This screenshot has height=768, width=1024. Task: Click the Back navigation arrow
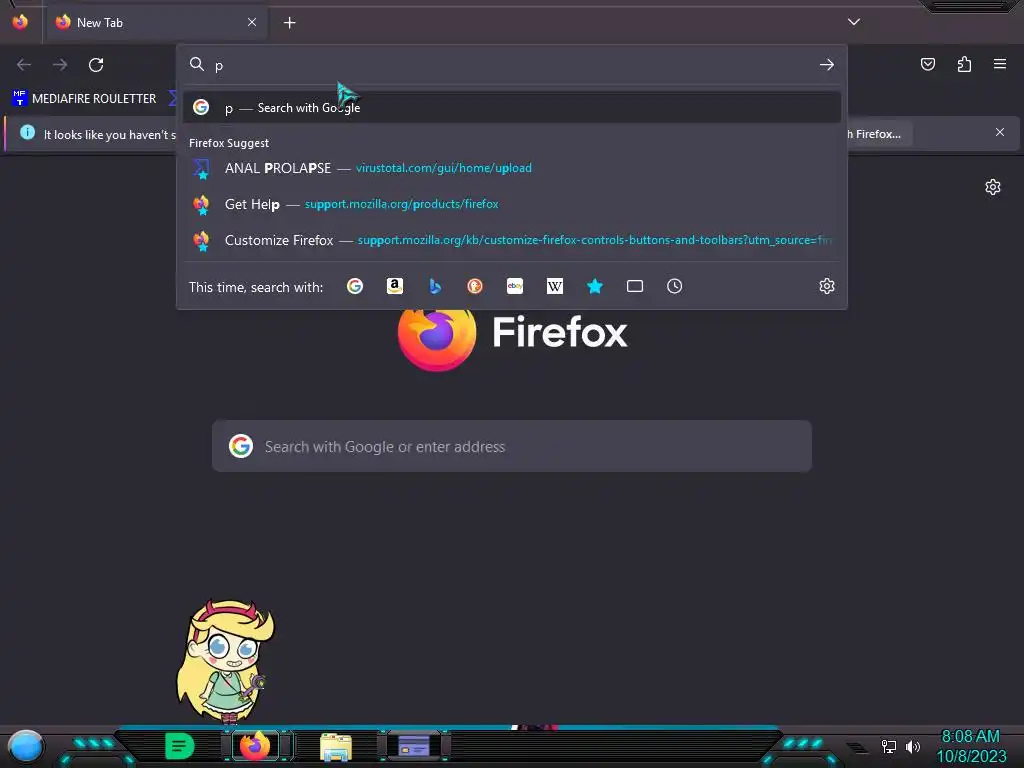[24, 65]
